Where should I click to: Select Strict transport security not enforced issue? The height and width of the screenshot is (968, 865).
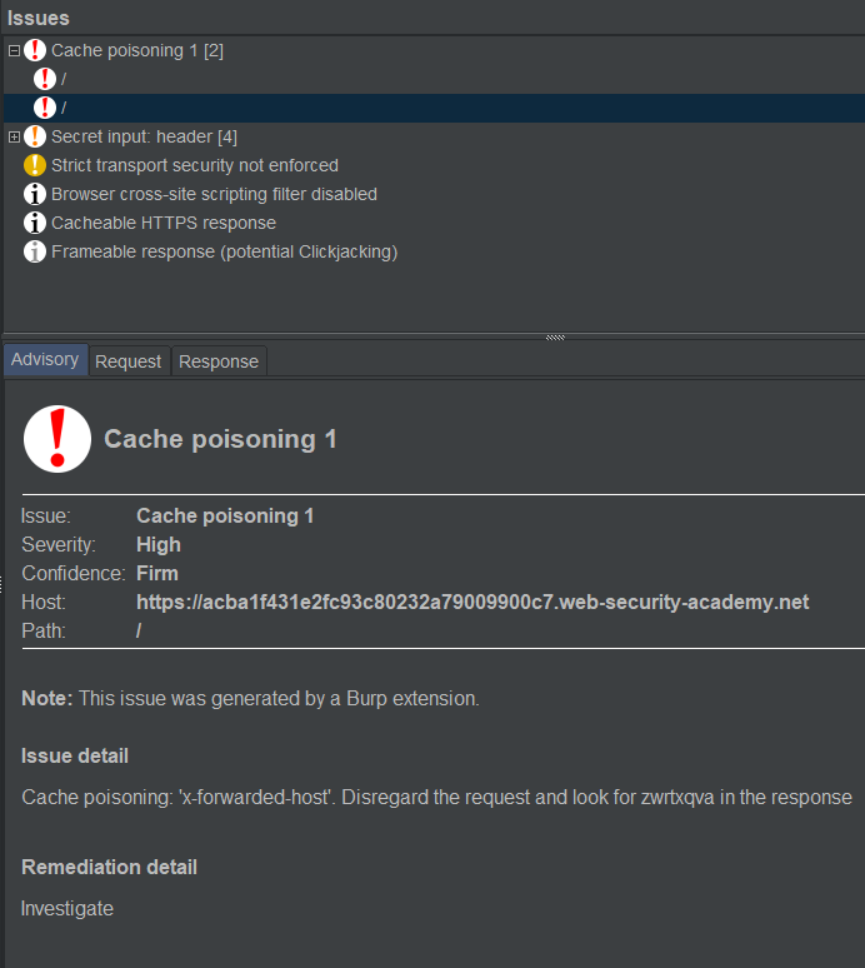pyautogui.click(x=194, y=165)
